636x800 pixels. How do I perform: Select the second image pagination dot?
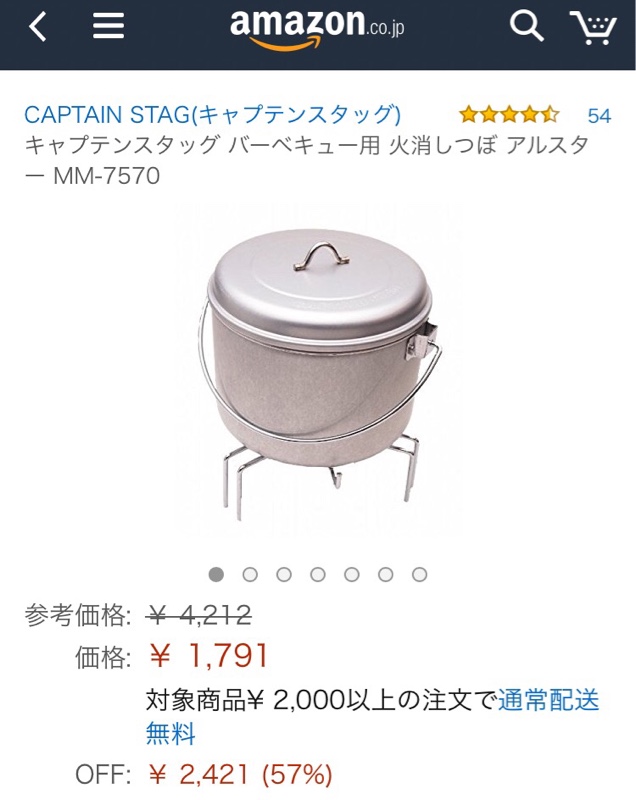[250, 574]
